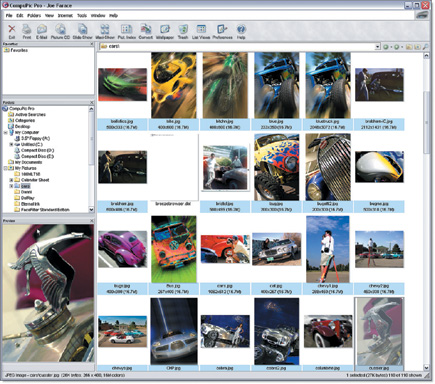Screen dimensions: 435x384
Task: Select the CompuPic Pro root tree item
Action: [22, 109]
